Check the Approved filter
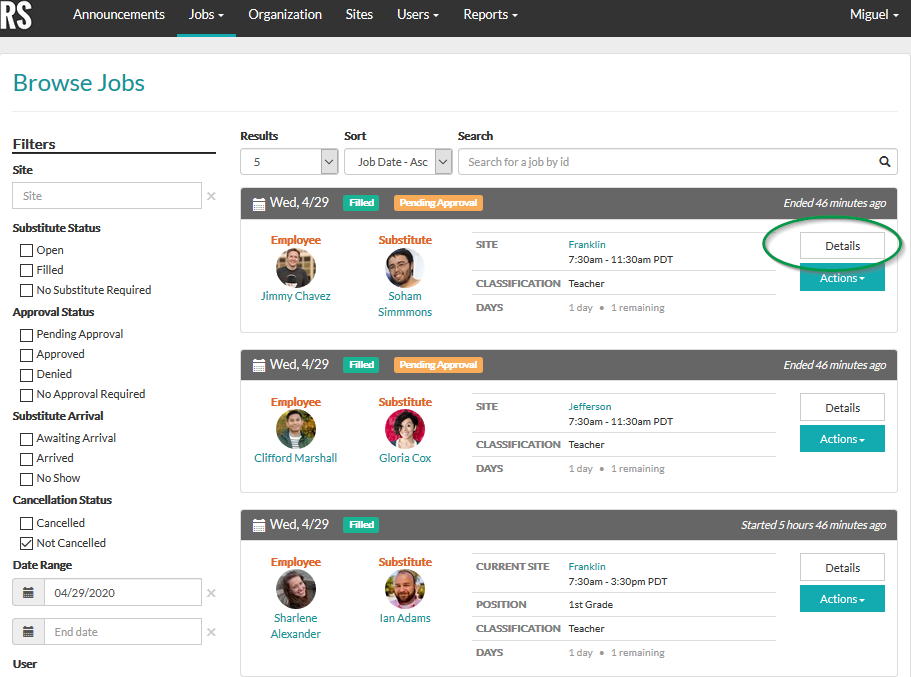 [x=26, y=355]
